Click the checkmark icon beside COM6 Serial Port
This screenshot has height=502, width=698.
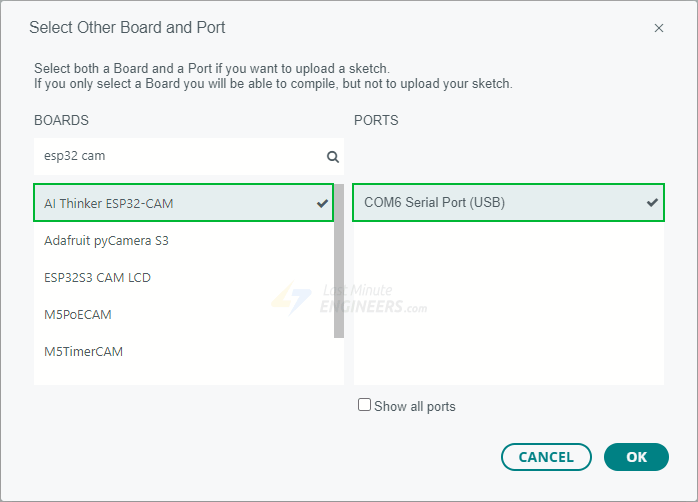coord(652,203)
